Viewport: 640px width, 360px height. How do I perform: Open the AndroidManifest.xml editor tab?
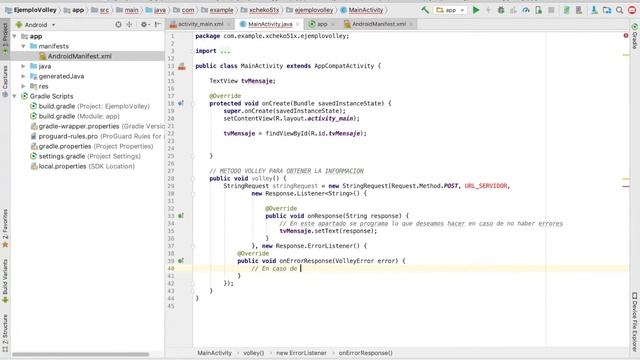click(x=379, y=24)
